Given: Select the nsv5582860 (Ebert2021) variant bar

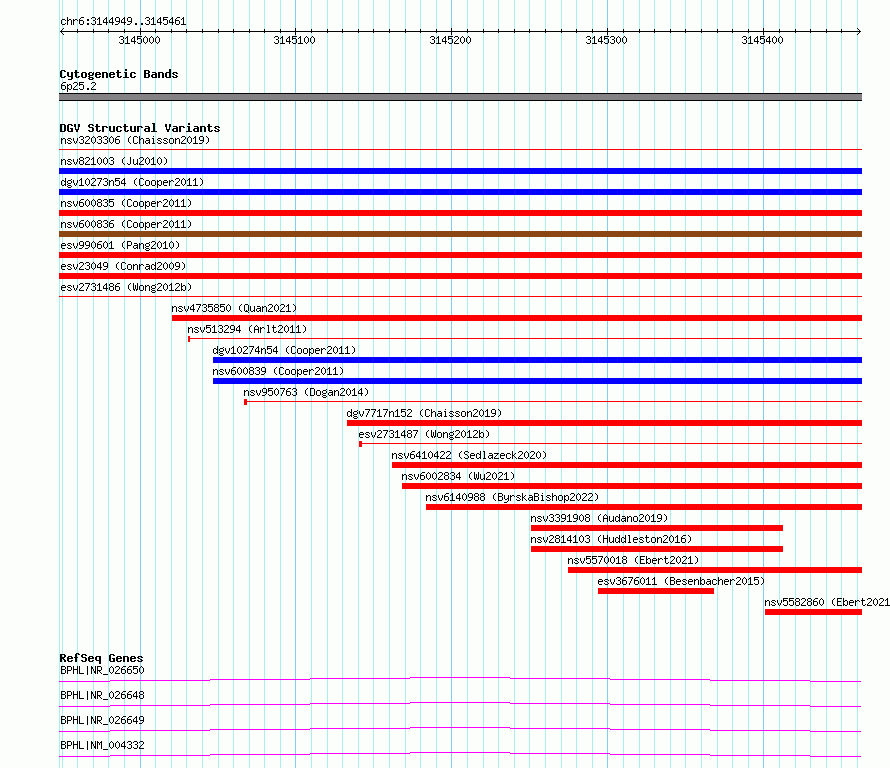Looking at the screenshot, I should (813, 612).
